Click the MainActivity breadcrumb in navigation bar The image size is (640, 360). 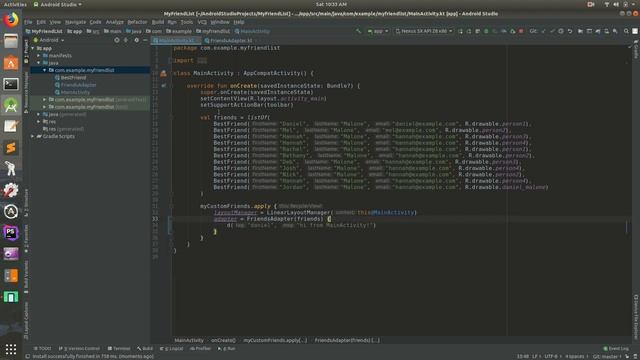pos(252,31)
